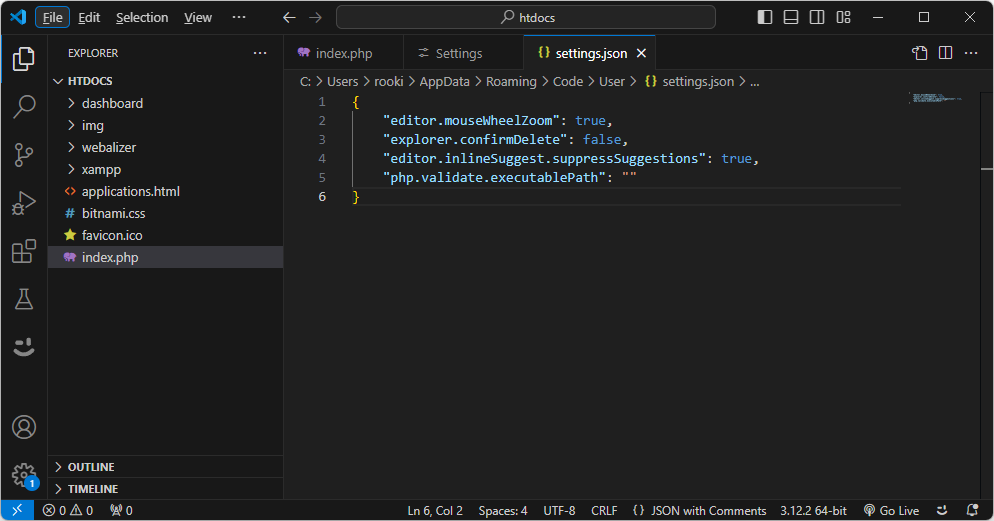
Task: Open the View menu
Action: point(198,18)
